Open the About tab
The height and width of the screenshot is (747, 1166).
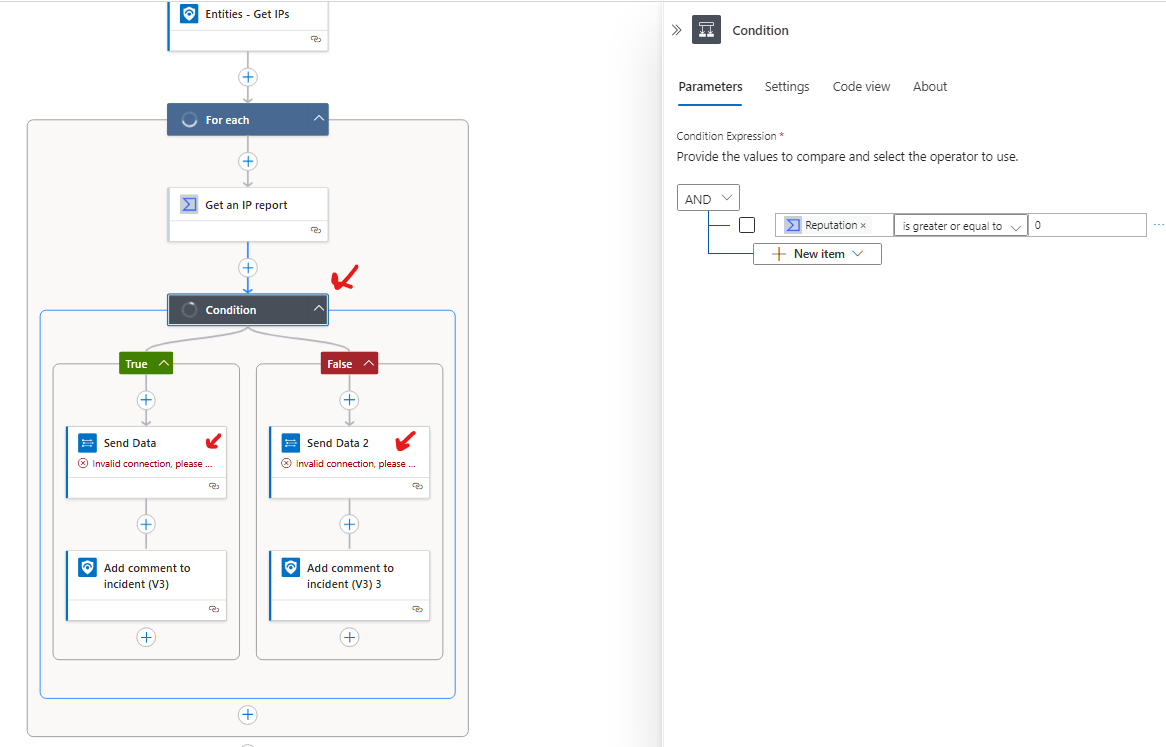(929, 86)
